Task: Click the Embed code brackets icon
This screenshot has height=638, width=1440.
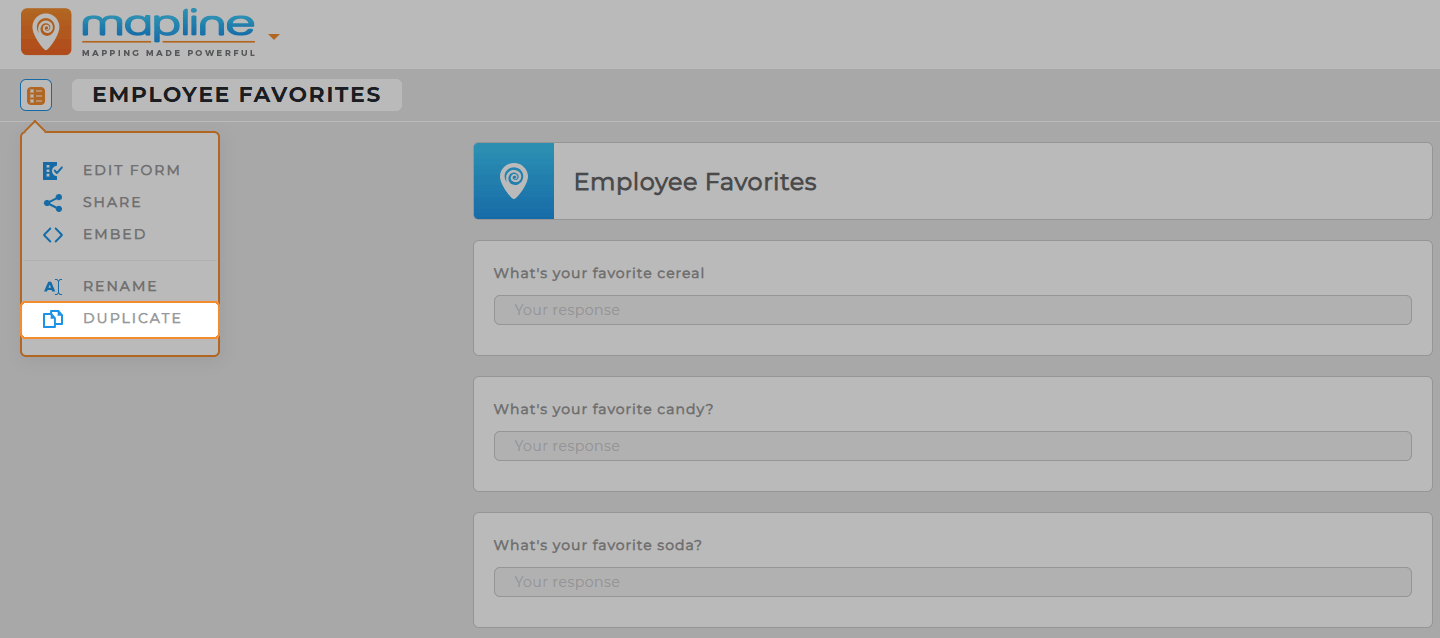Action: [x=52, y=234]
